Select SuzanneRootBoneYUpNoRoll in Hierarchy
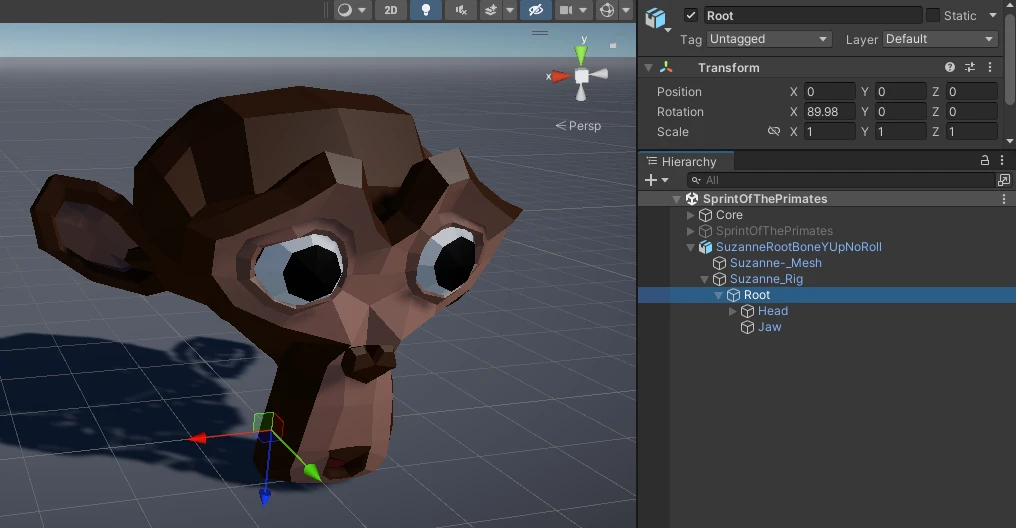Viewport: 1016px width, 528px height. tap(798, 247)
